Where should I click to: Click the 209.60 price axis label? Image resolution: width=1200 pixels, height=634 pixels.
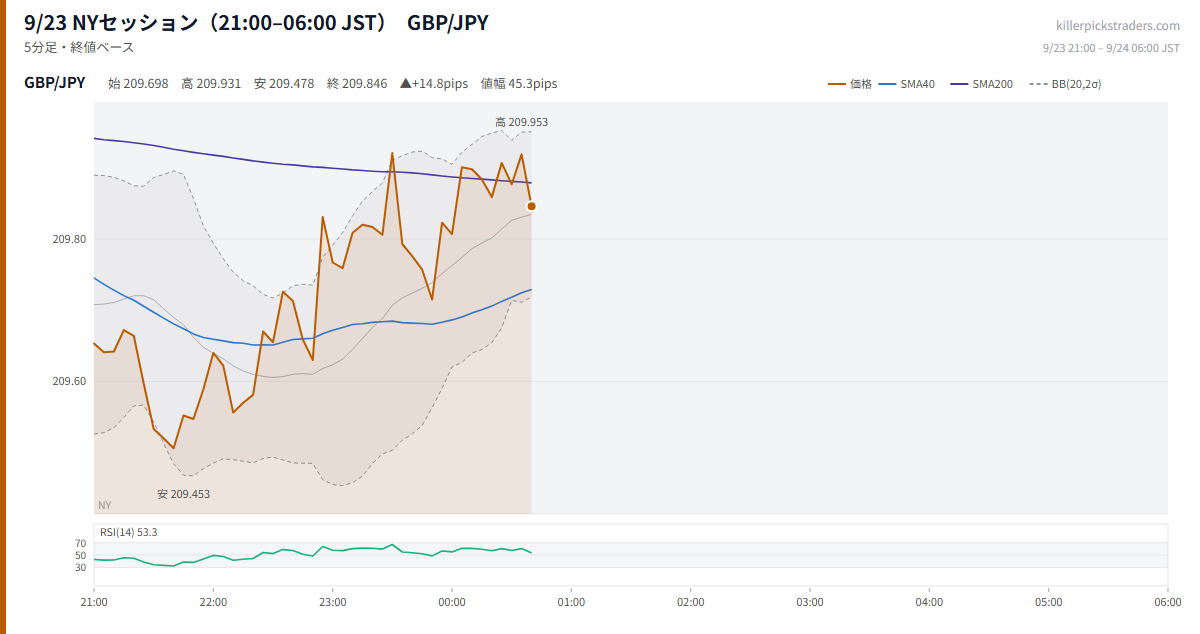point(71,381)
